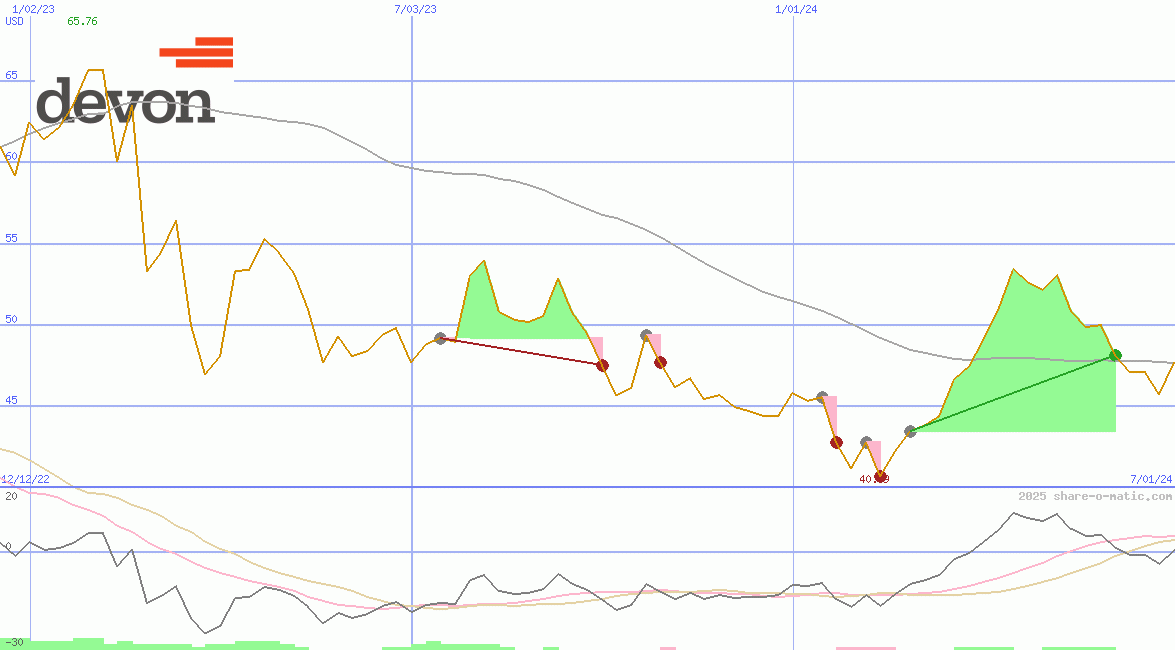This screenshot has height=650, width=1175.
Task: Select the gray marker starting the rising green trade line
Action: tap(910, 433)
